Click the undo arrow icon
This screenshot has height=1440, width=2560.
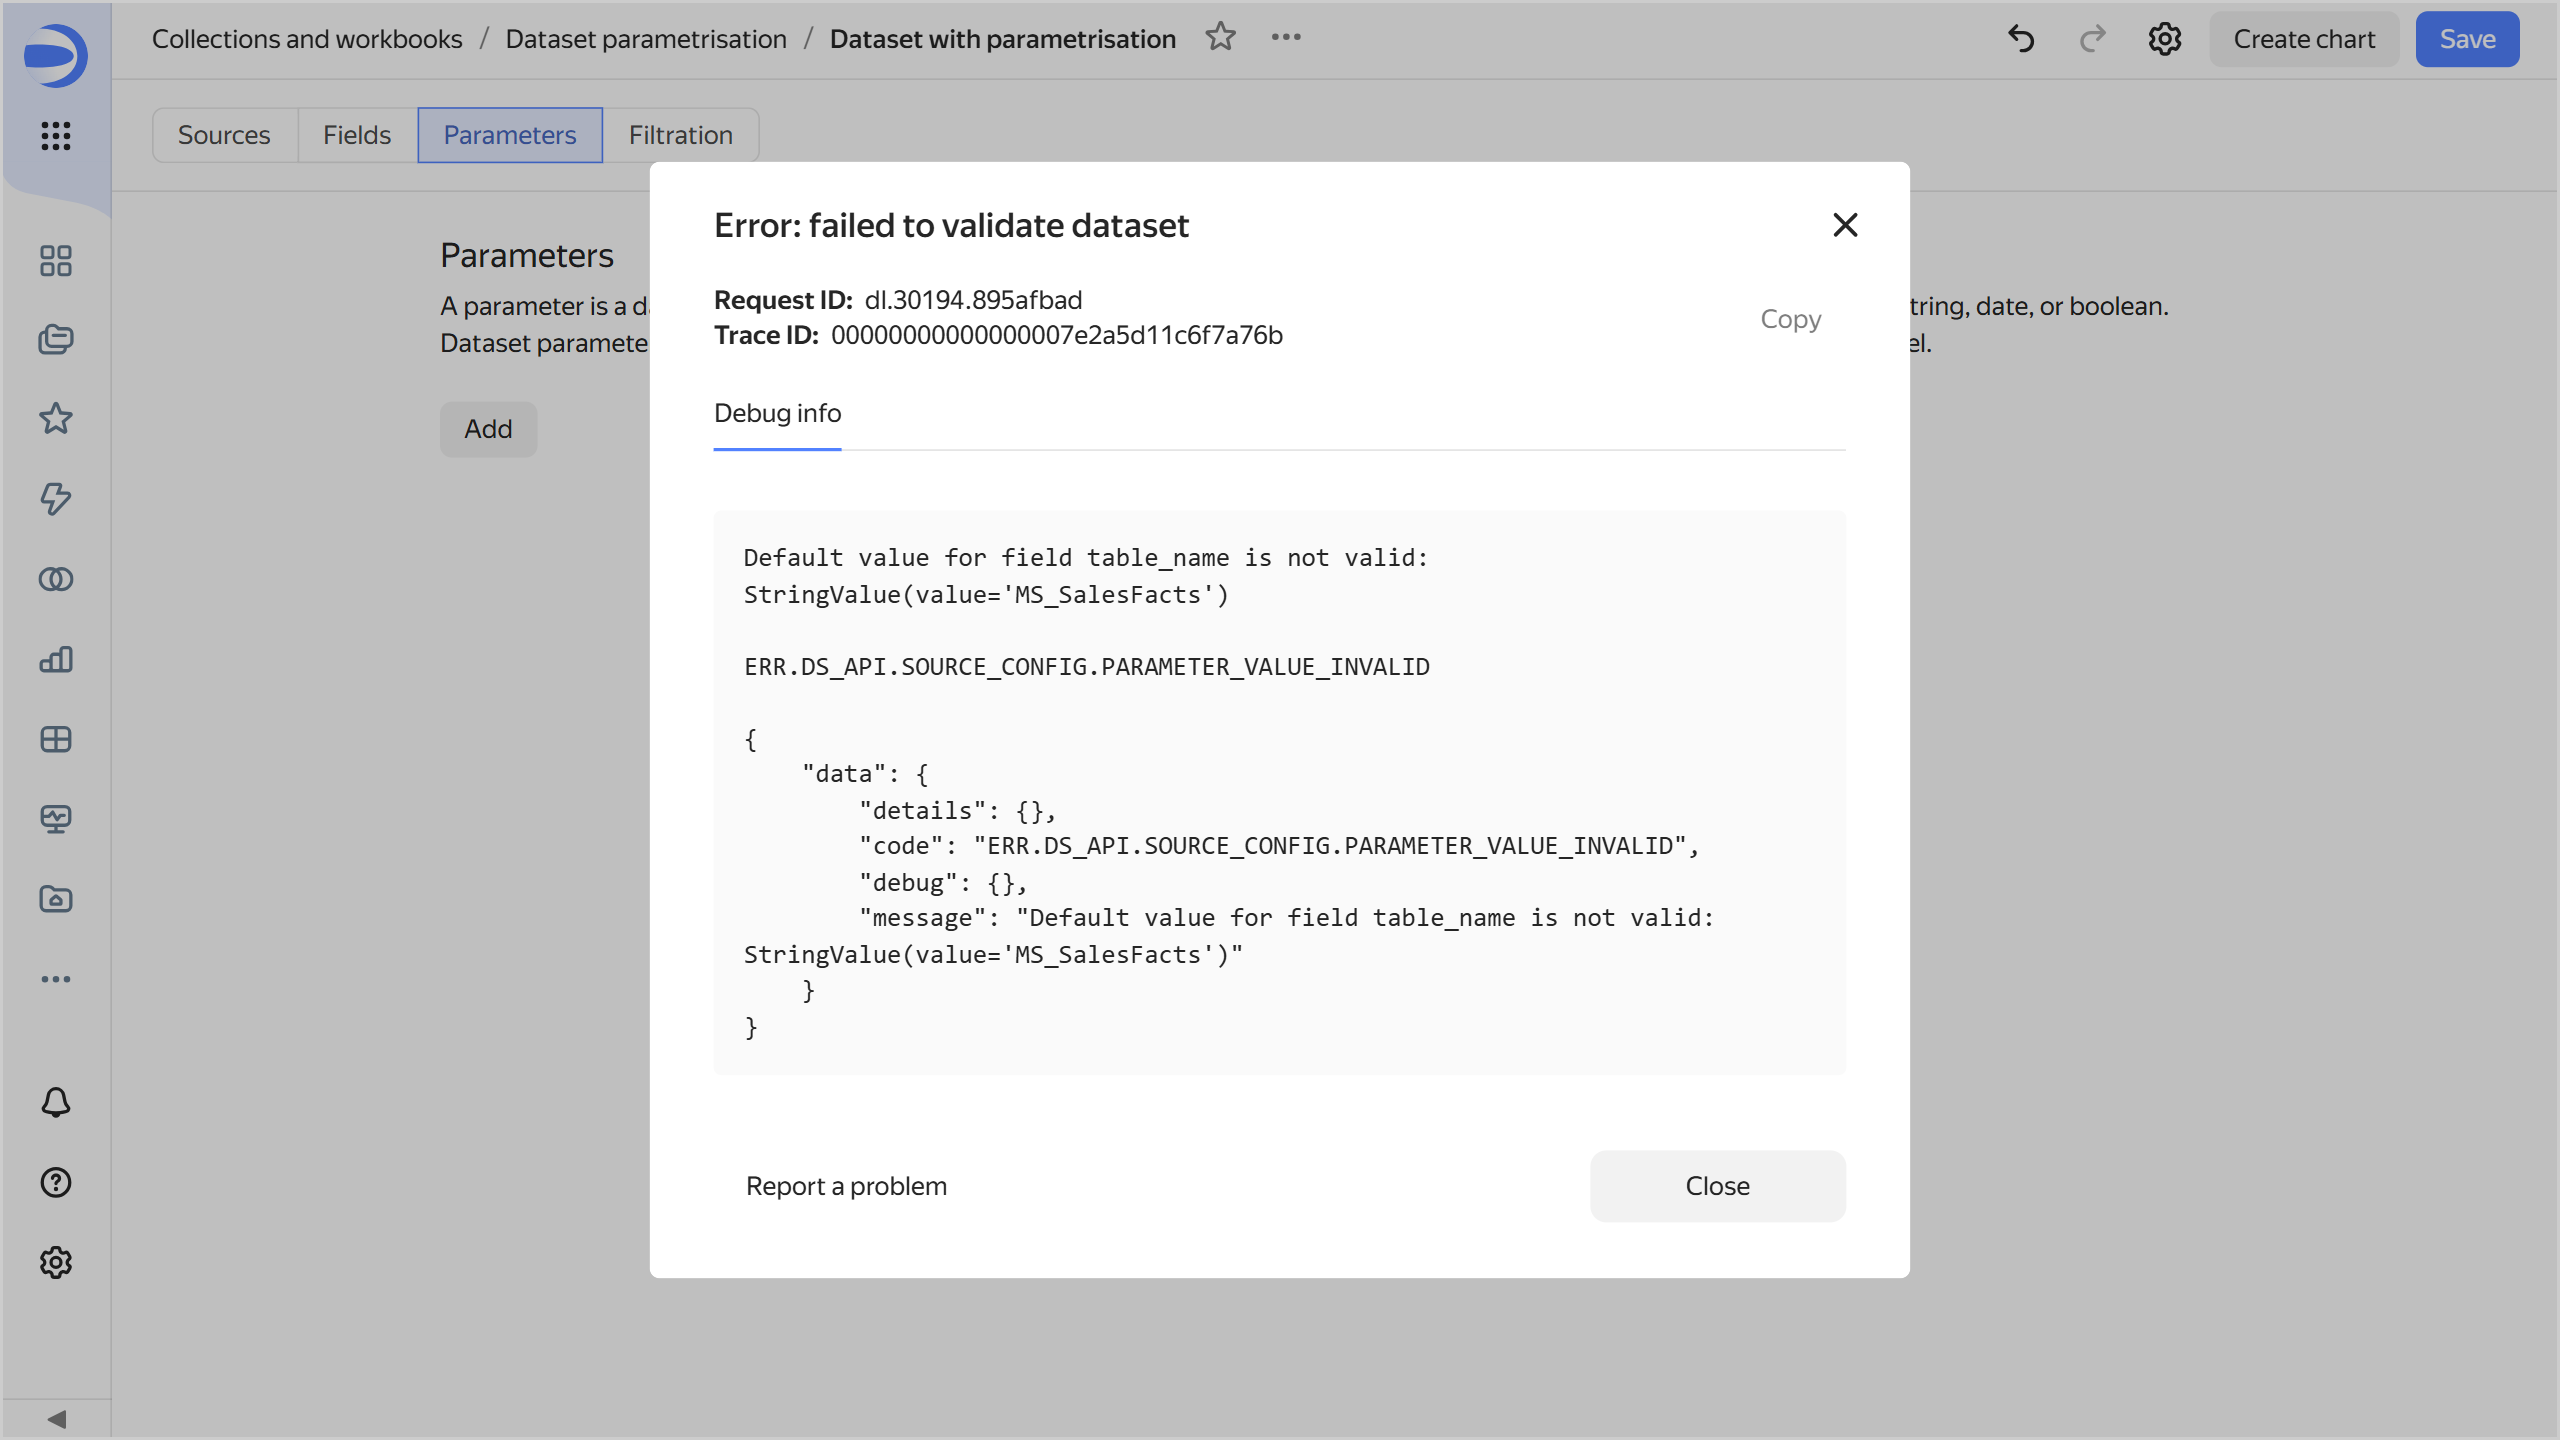pos(2021,39)
